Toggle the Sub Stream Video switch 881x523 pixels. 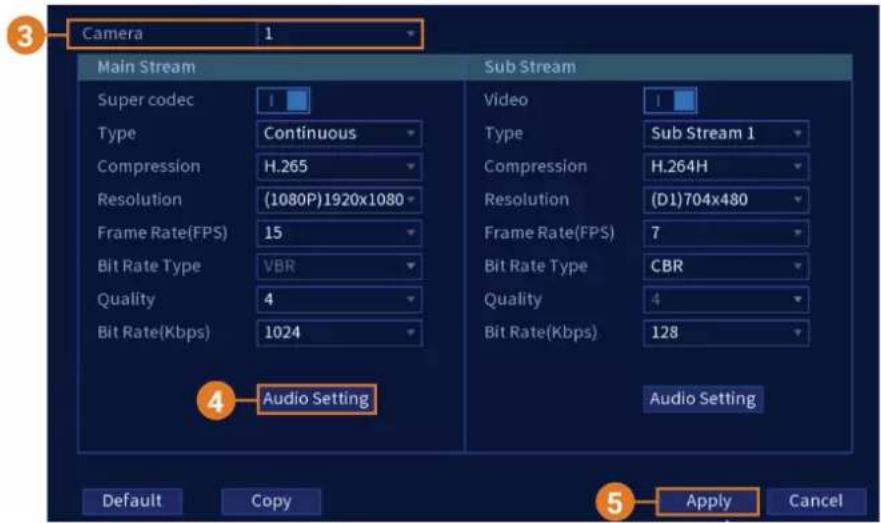670,101
